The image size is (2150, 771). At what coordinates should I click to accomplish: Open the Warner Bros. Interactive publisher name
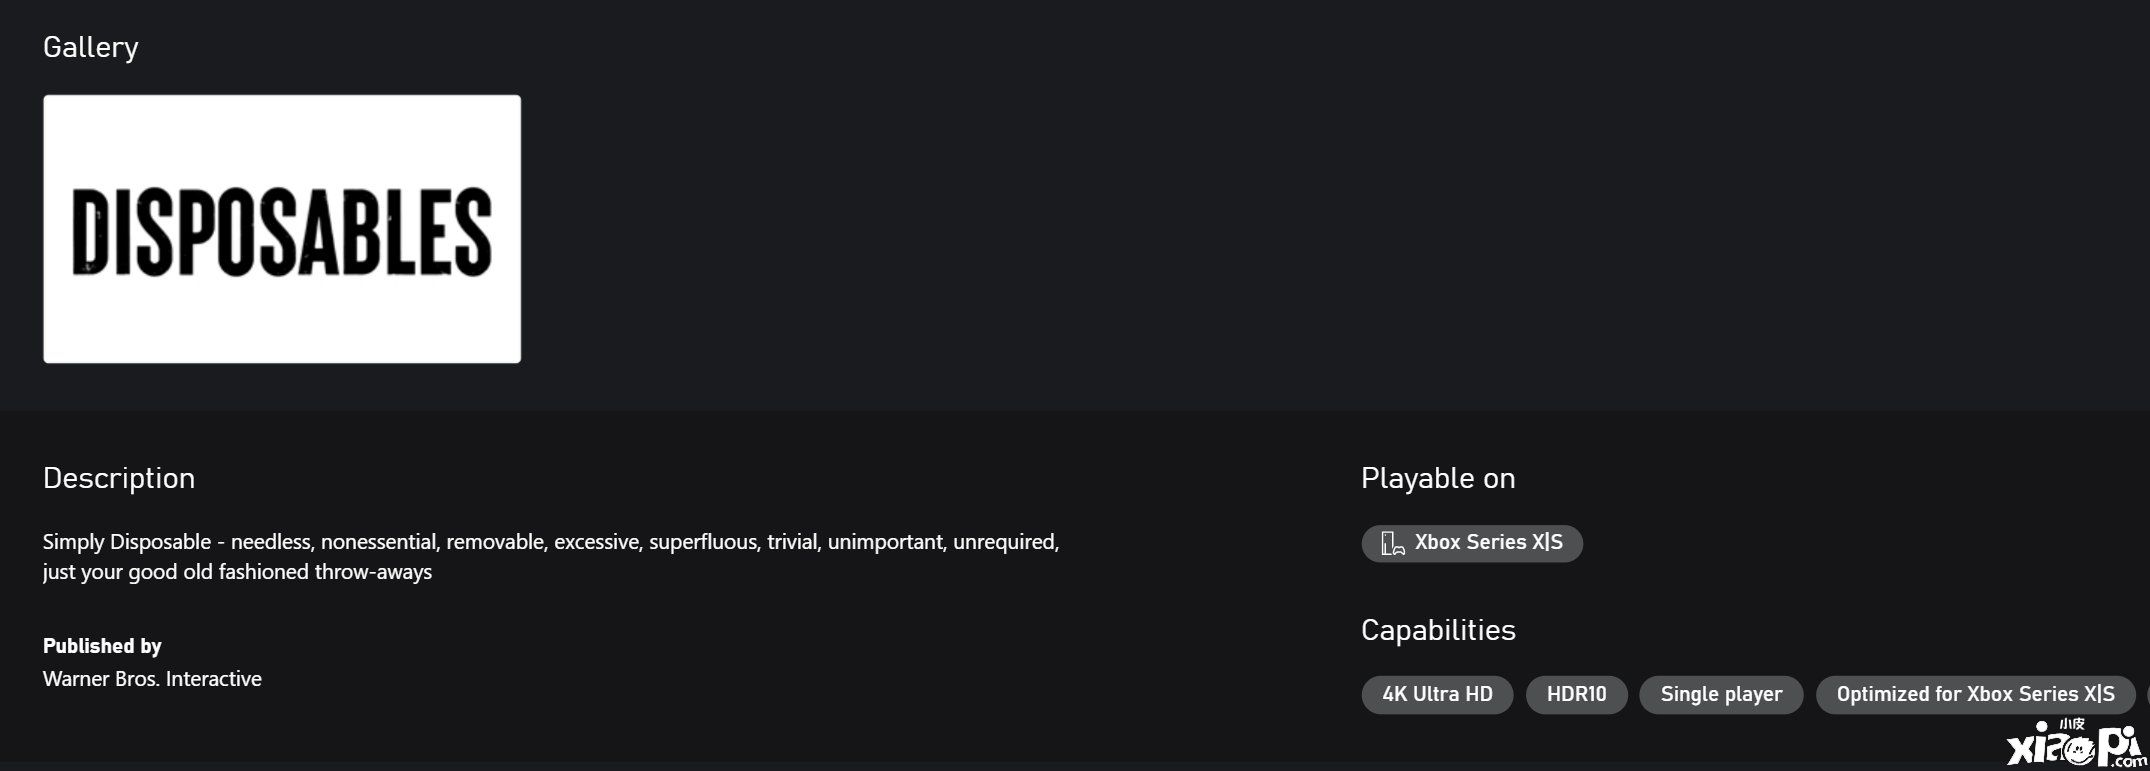[152, 679]
